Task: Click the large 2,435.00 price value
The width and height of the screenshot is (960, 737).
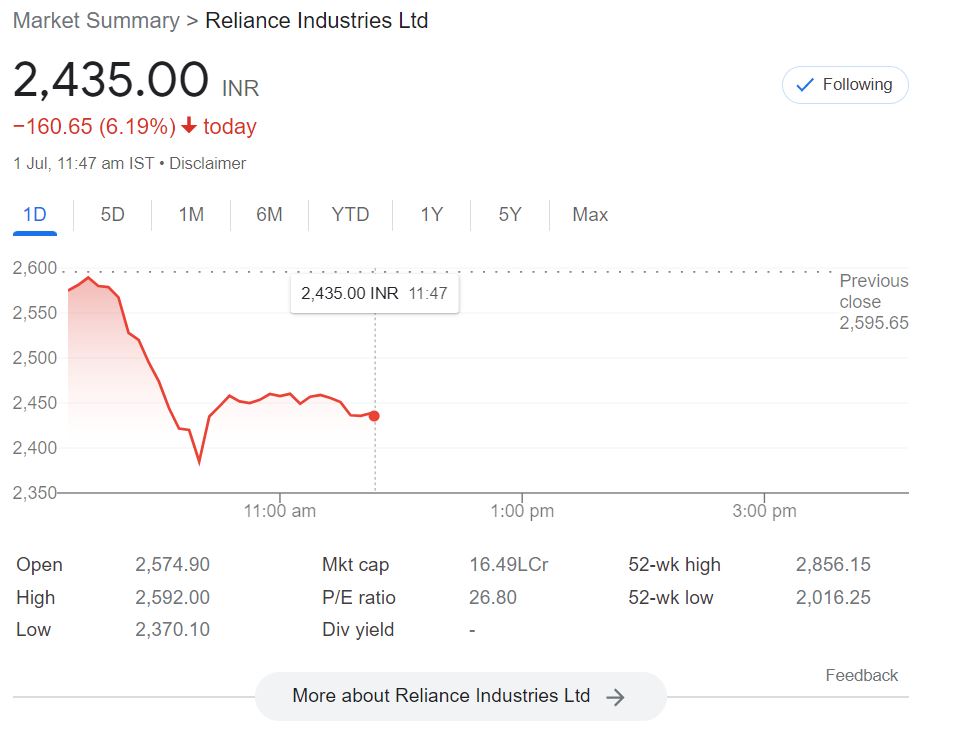Action: pos(111,80)
